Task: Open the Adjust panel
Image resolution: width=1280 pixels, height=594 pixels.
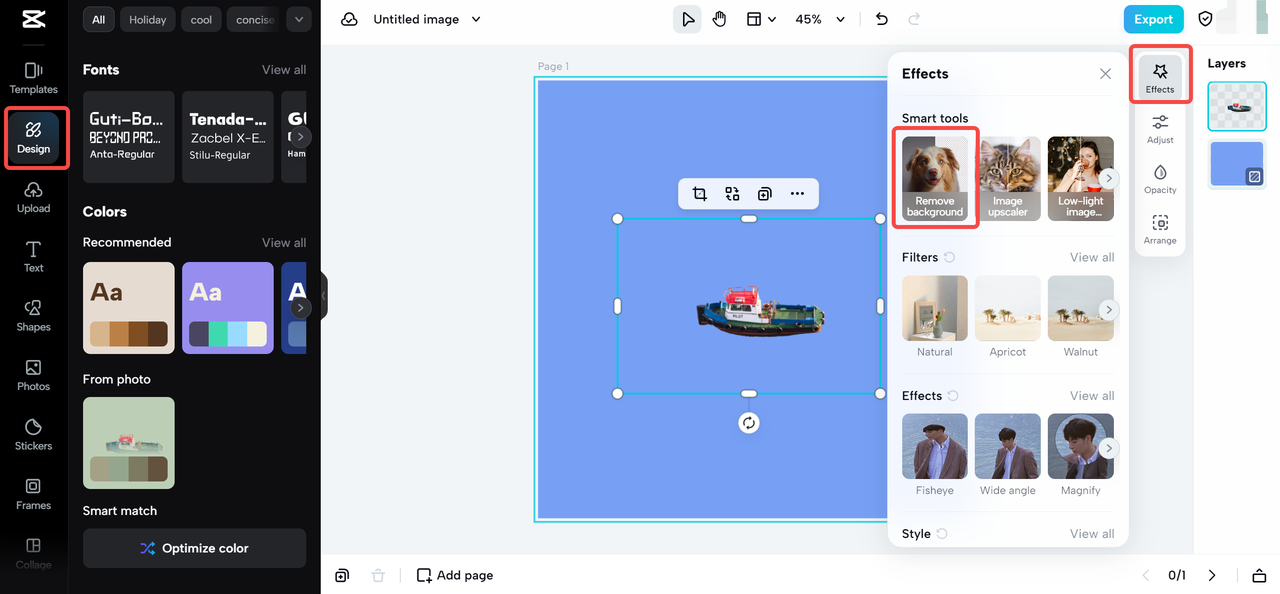Action: [x=1160, y=128]
